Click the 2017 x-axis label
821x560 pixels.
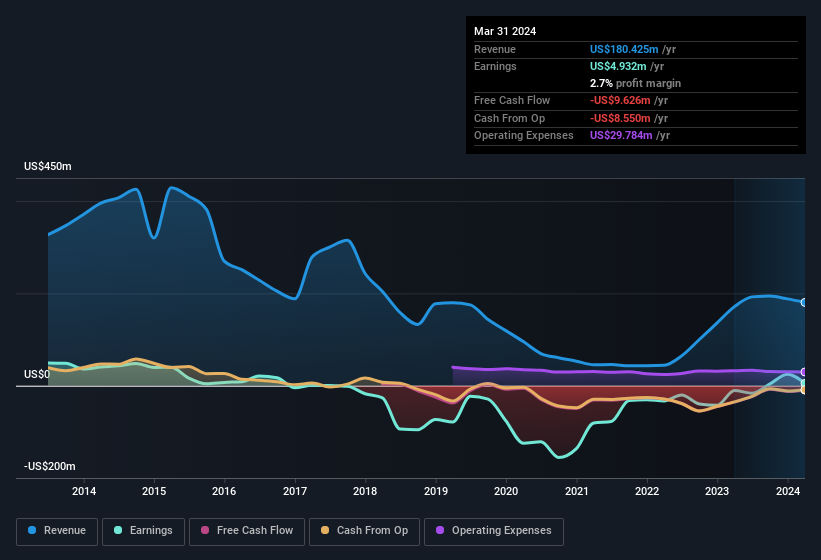click(295, 491)
